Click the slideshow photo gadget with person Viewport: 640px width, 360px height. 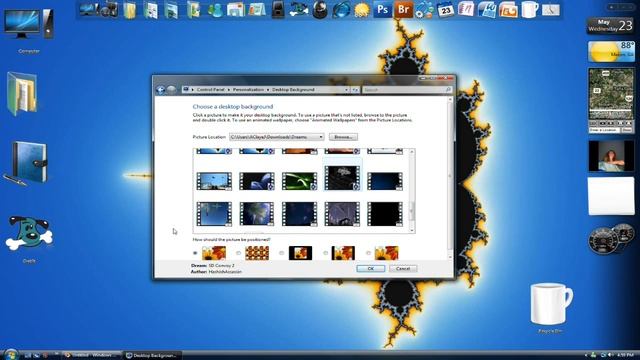tap(611, 156)
